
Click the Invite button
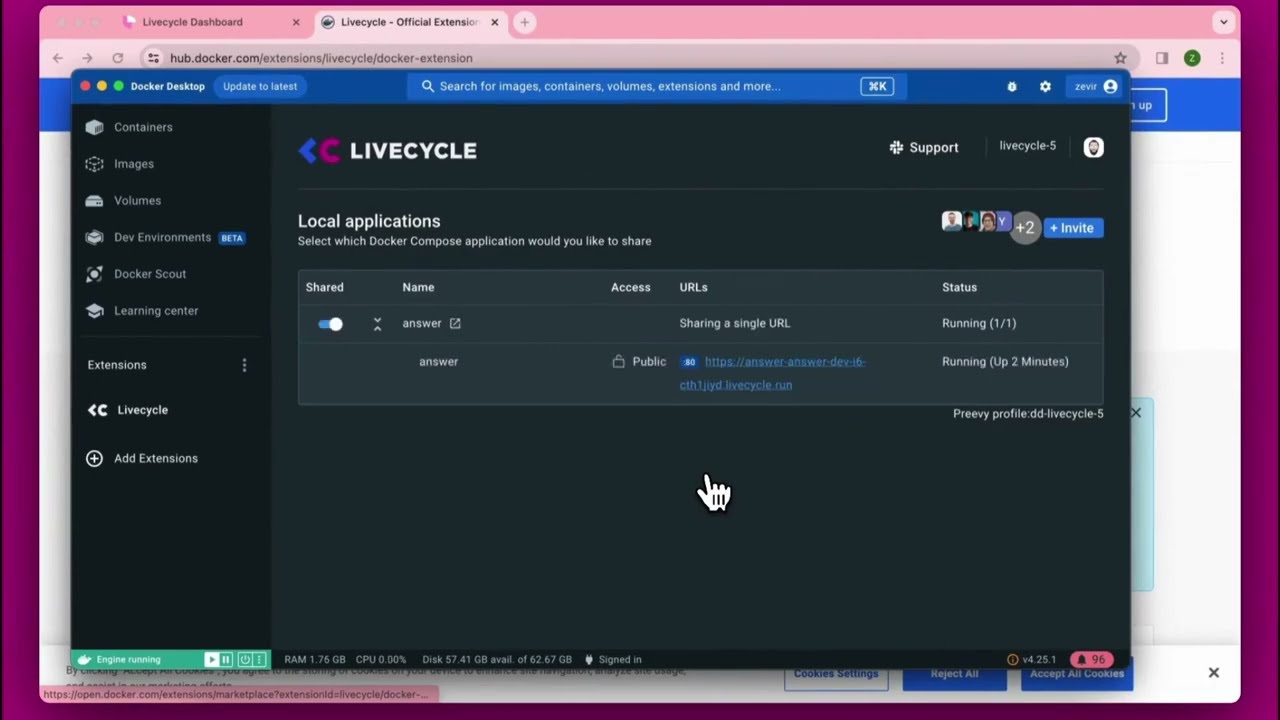pyautogui.click(x=1072, y=228)
